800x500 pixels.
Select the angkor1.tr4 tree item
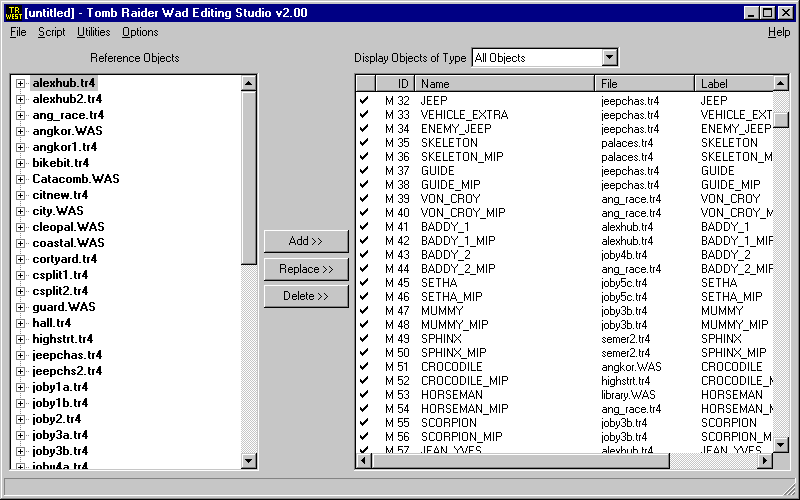coord(65,147)
